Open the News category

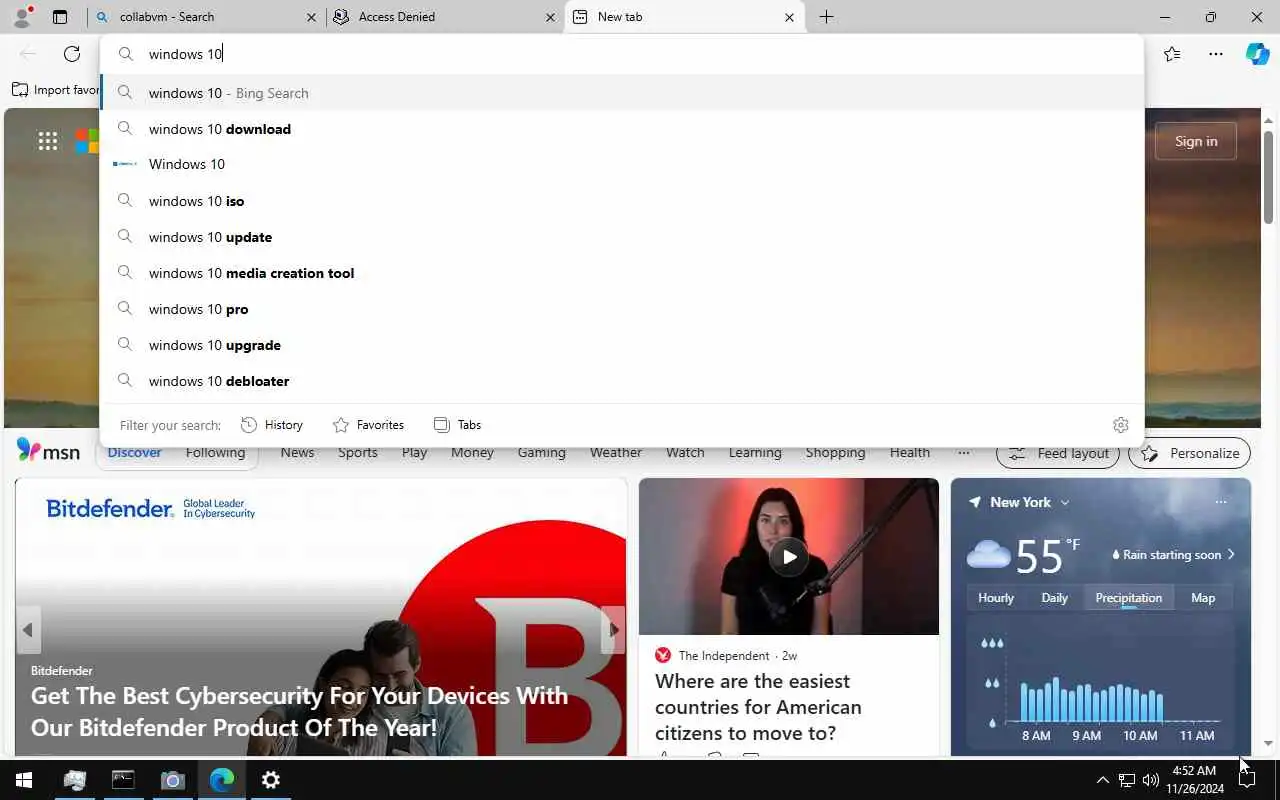tap(297, 453)
